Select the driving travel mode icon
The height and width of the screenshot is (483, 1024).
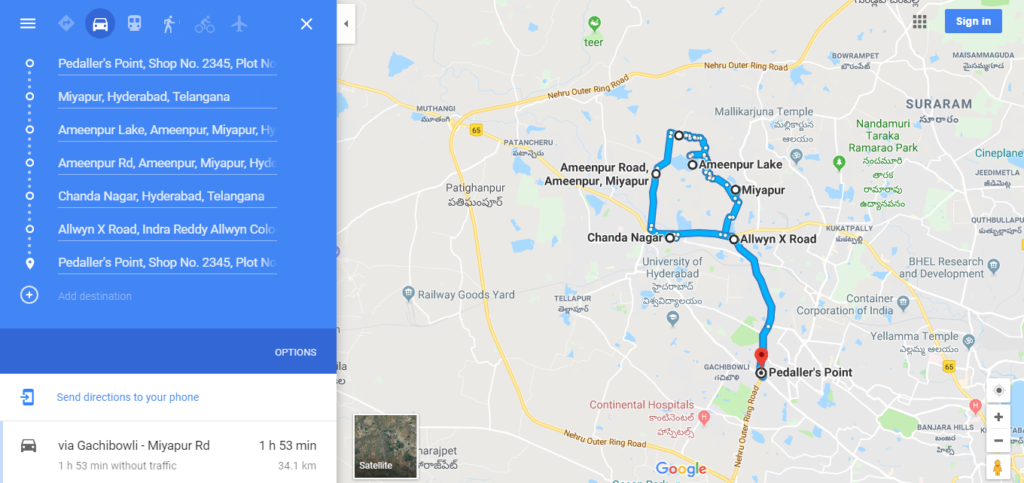[x=100, y=24]
